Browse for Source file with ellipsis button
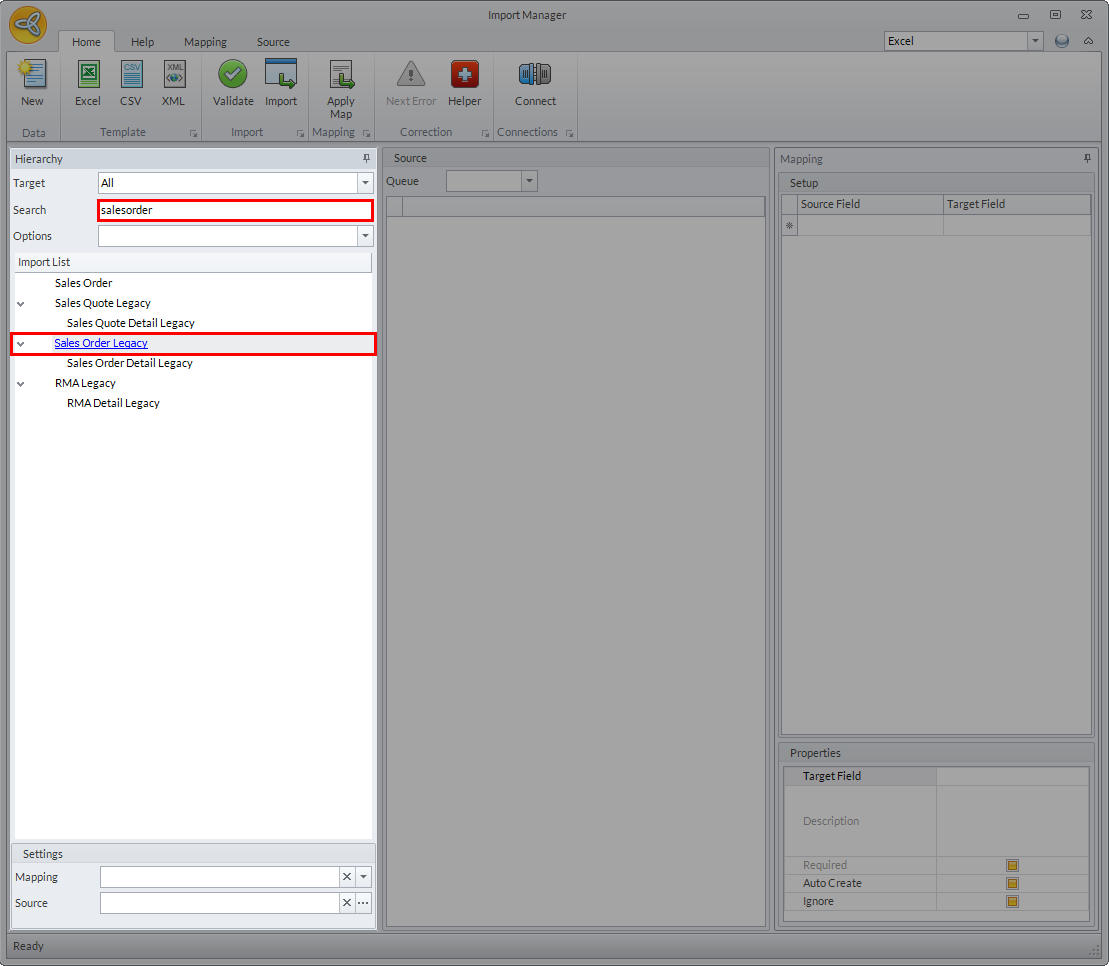Image resolution: width=1109 pixels, height=966 pixels. point(363,903)
